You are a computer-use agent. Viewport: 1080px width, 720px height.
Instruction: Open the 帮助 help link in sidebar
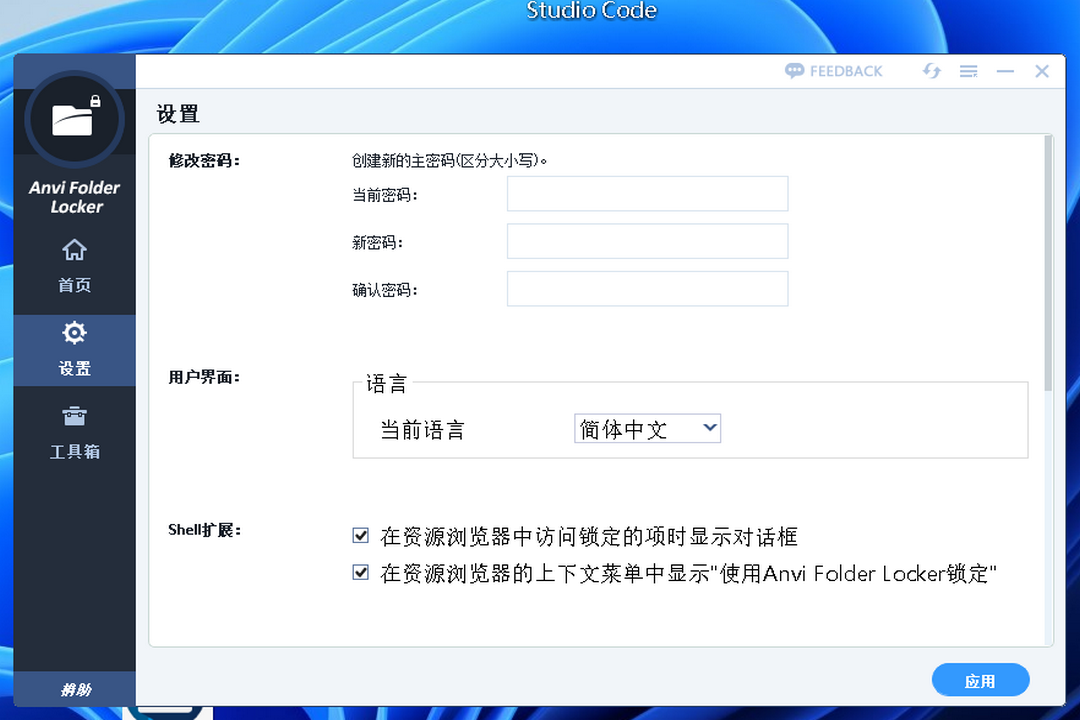(75, 689)
